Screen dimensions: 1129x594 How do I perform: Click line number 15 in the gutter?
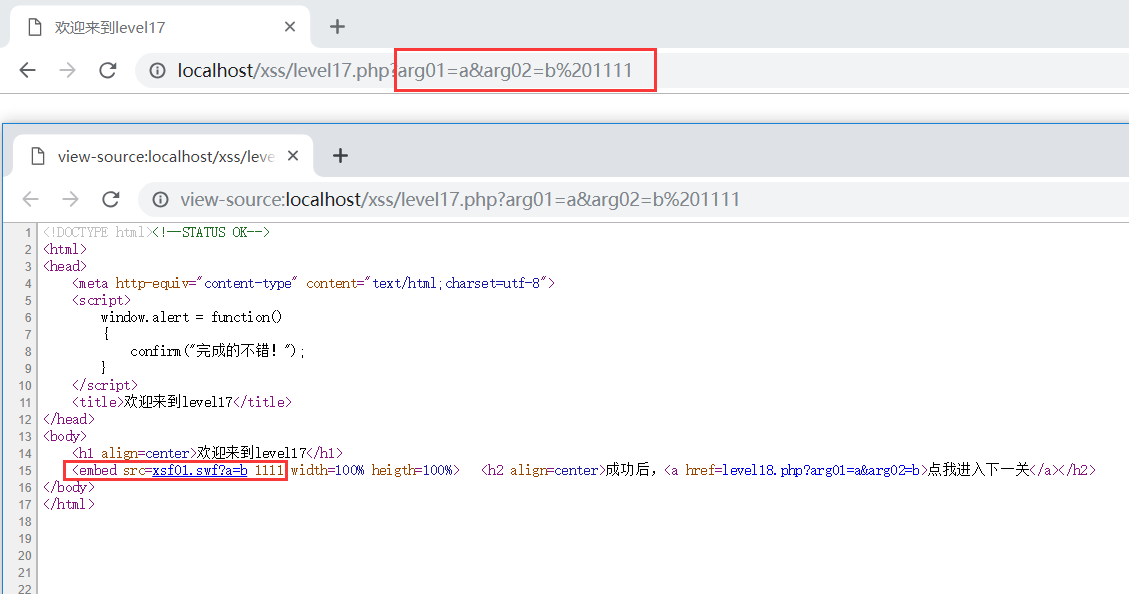24,470
